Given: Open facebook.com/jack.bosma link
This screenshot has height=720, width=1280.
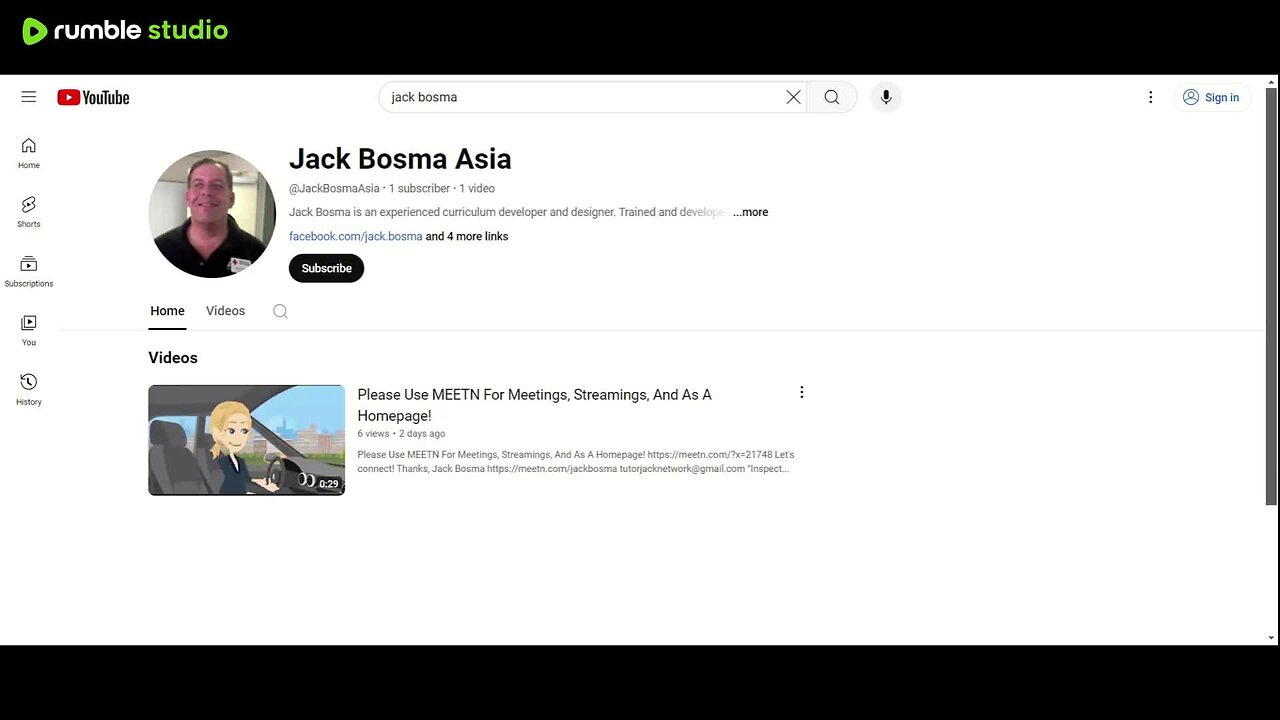Looking at the screenshot, I should [x=355, y=236].
